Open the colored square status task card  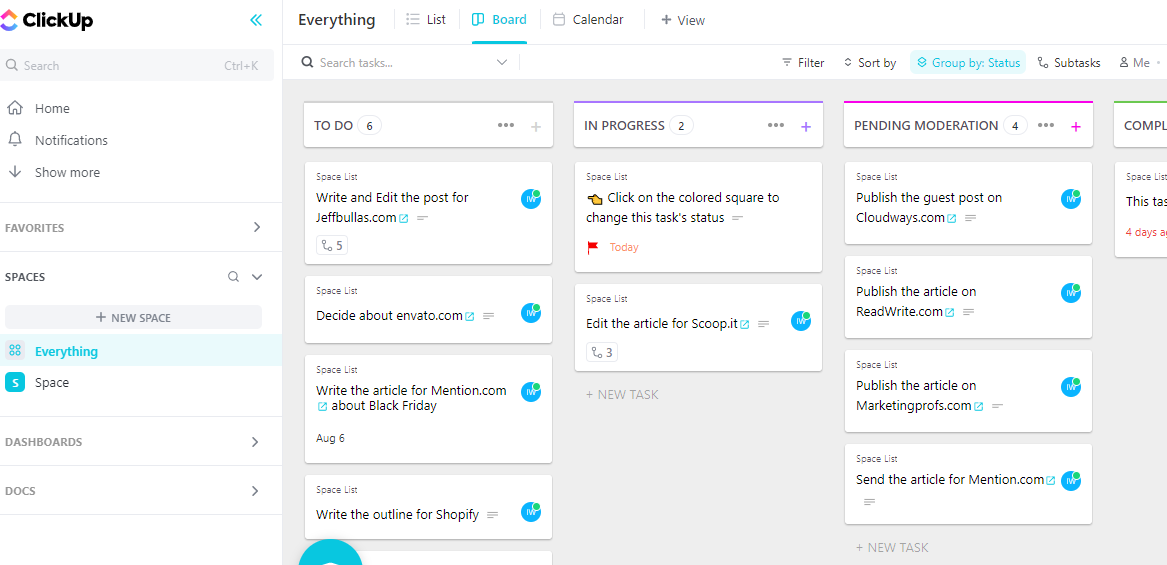(x=698, y=217)
